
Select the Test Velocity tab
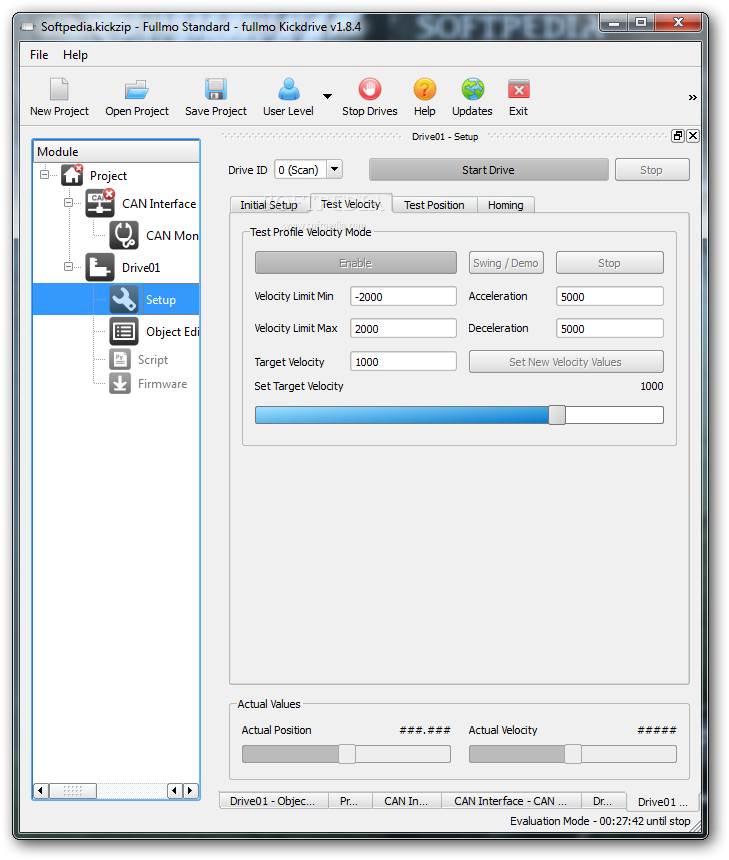[x=351, y=203]
